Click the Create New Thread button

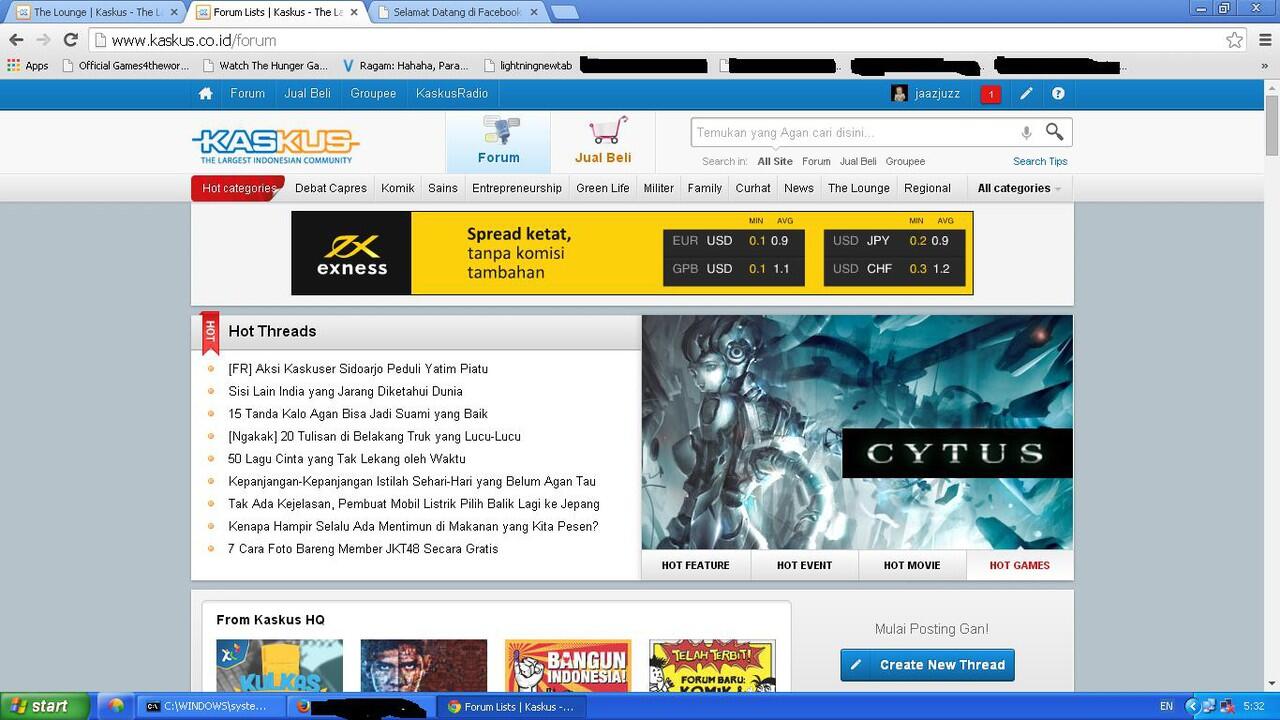927,665
